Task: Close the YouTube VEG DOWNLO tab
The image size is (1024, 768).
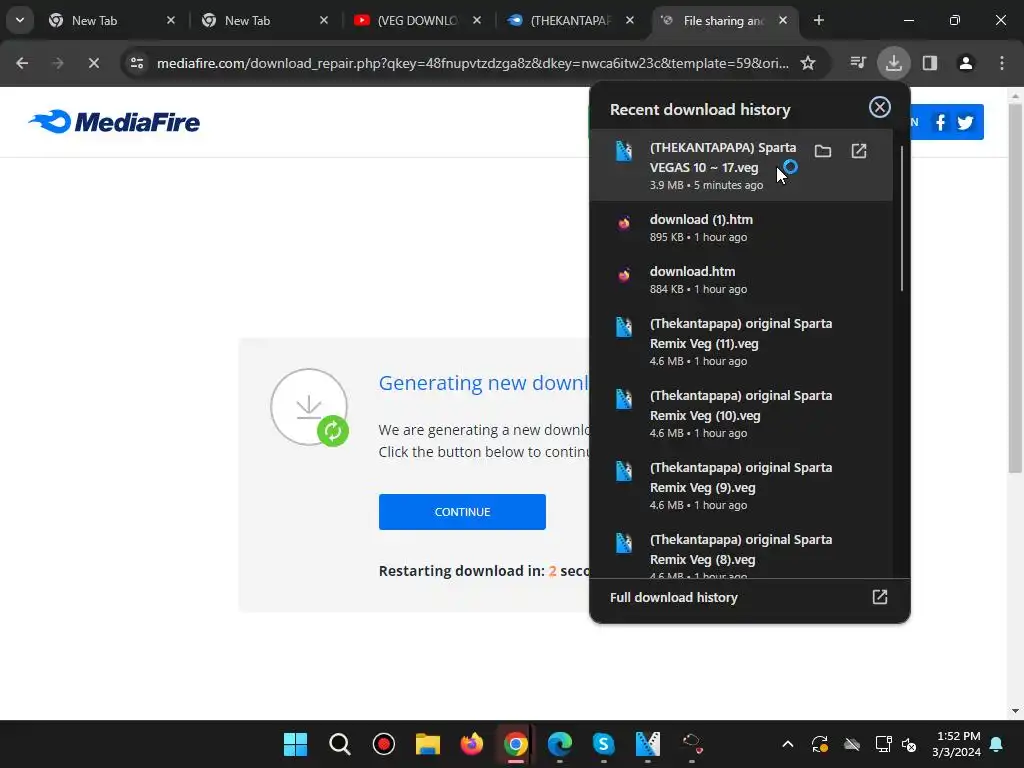Action: [x=477, y=20]
